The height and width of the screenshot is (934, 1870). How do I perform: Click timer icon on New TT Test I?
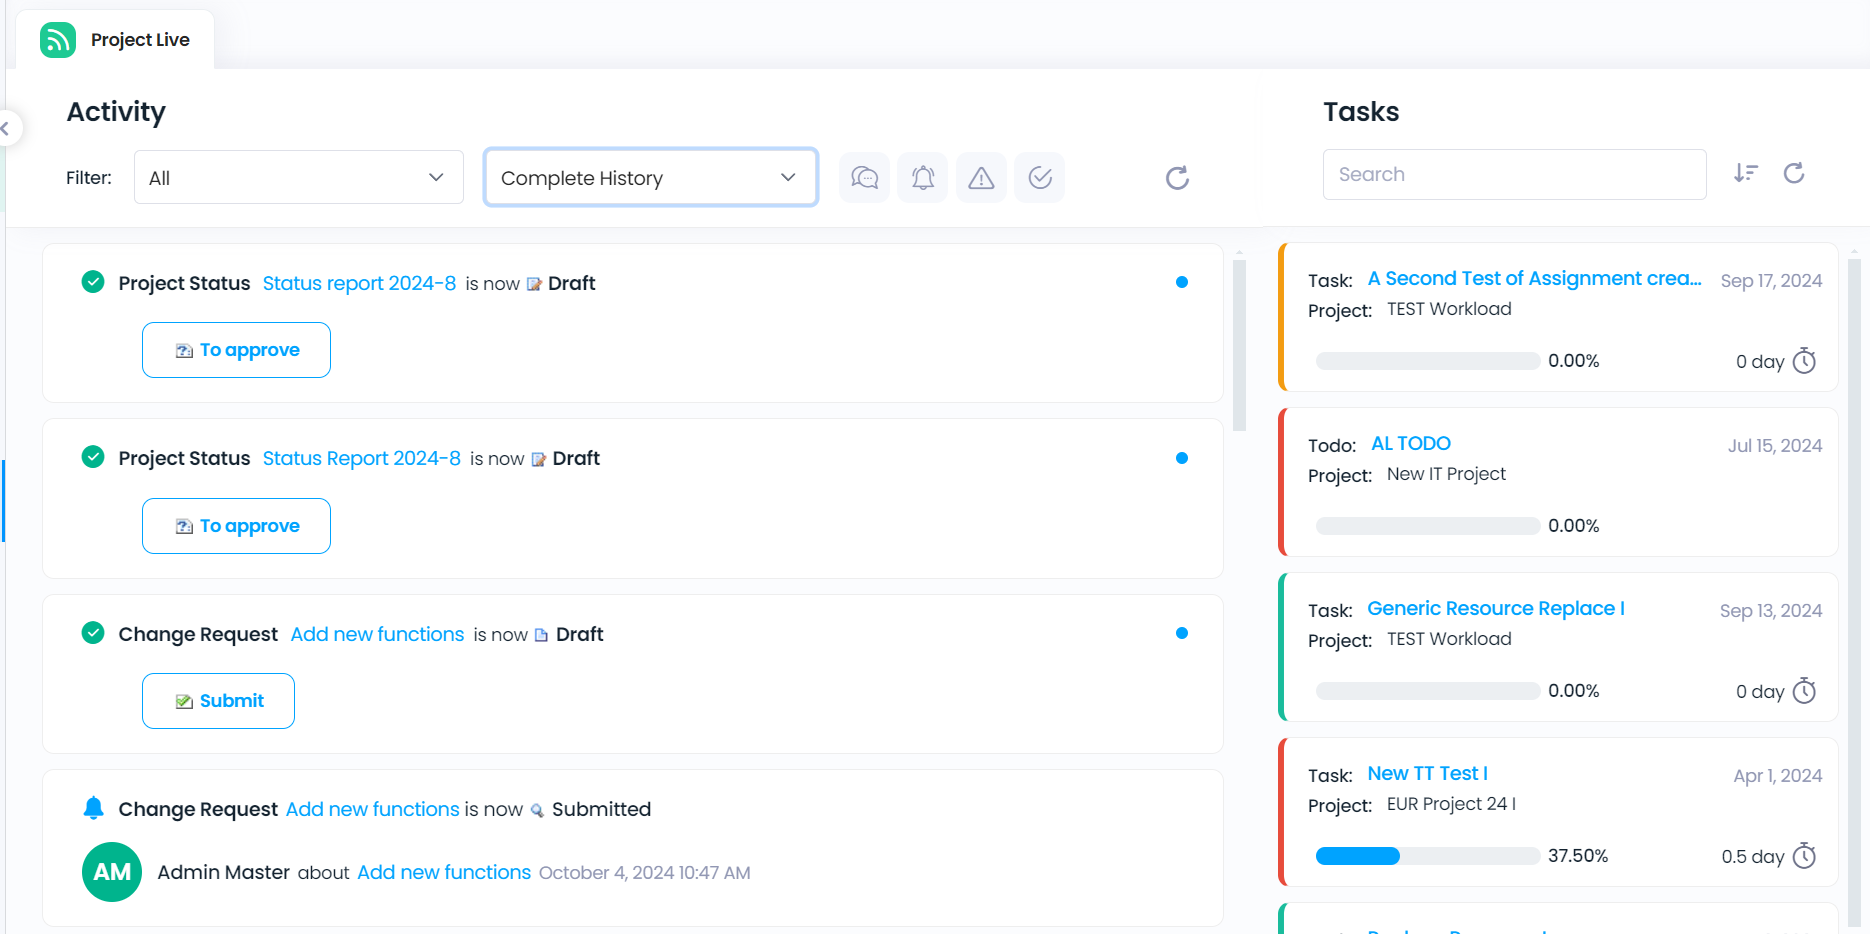point(1804,856)
